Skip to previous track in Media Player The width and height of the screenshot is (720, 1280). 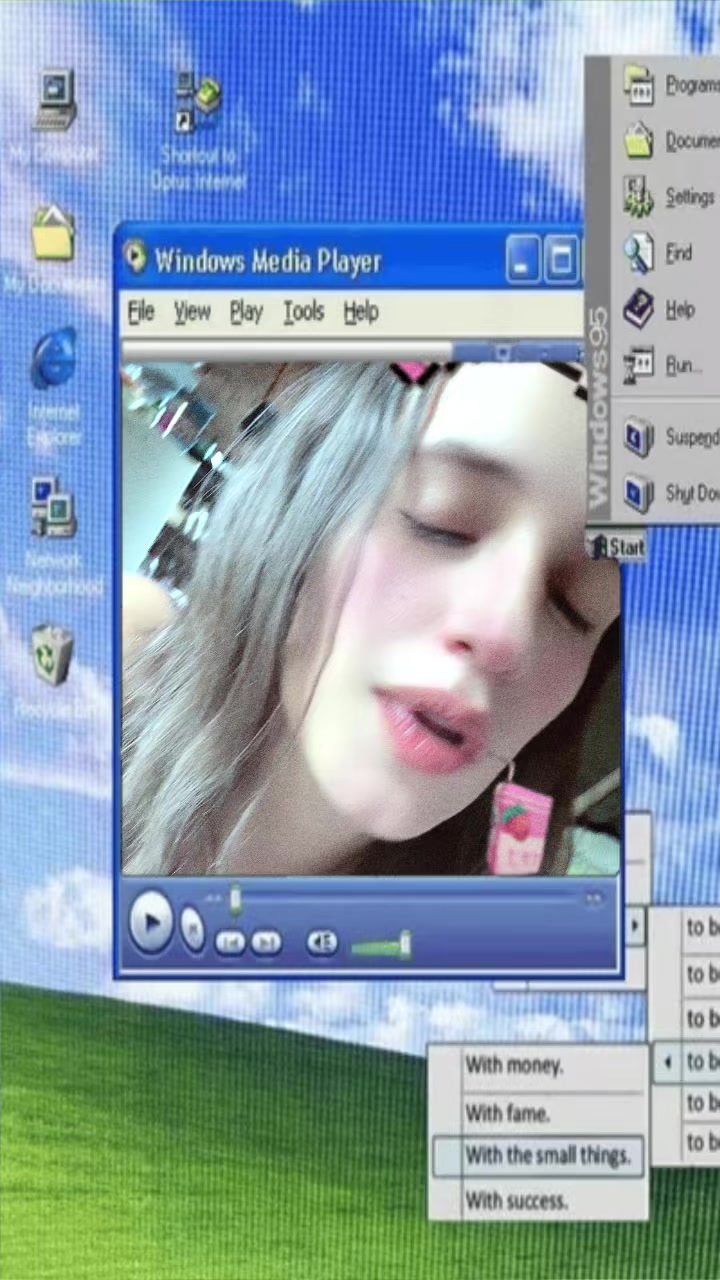[x=230, y=942]
